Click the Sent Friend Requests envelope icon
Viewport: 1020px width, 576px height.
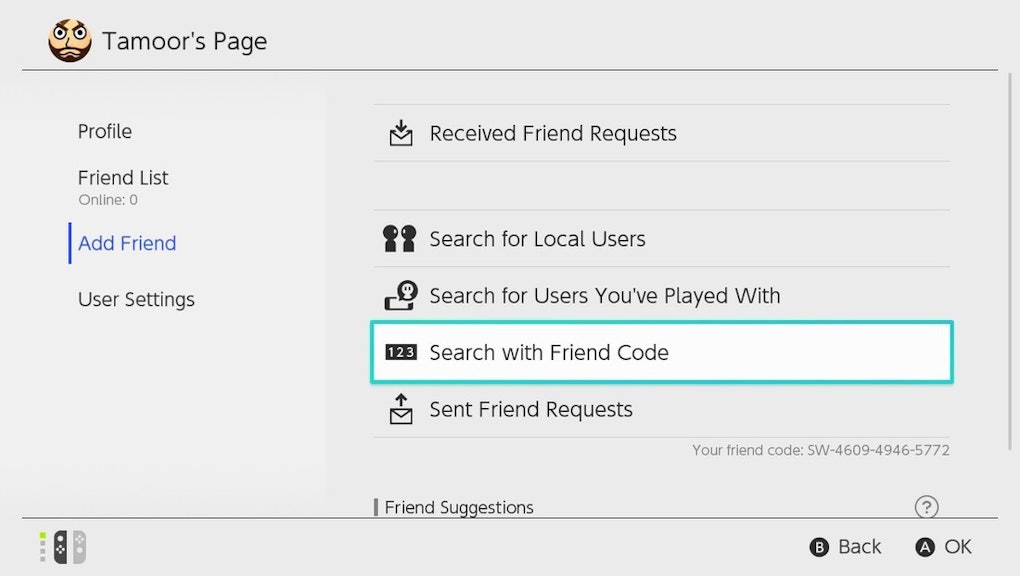pos(400,409)
